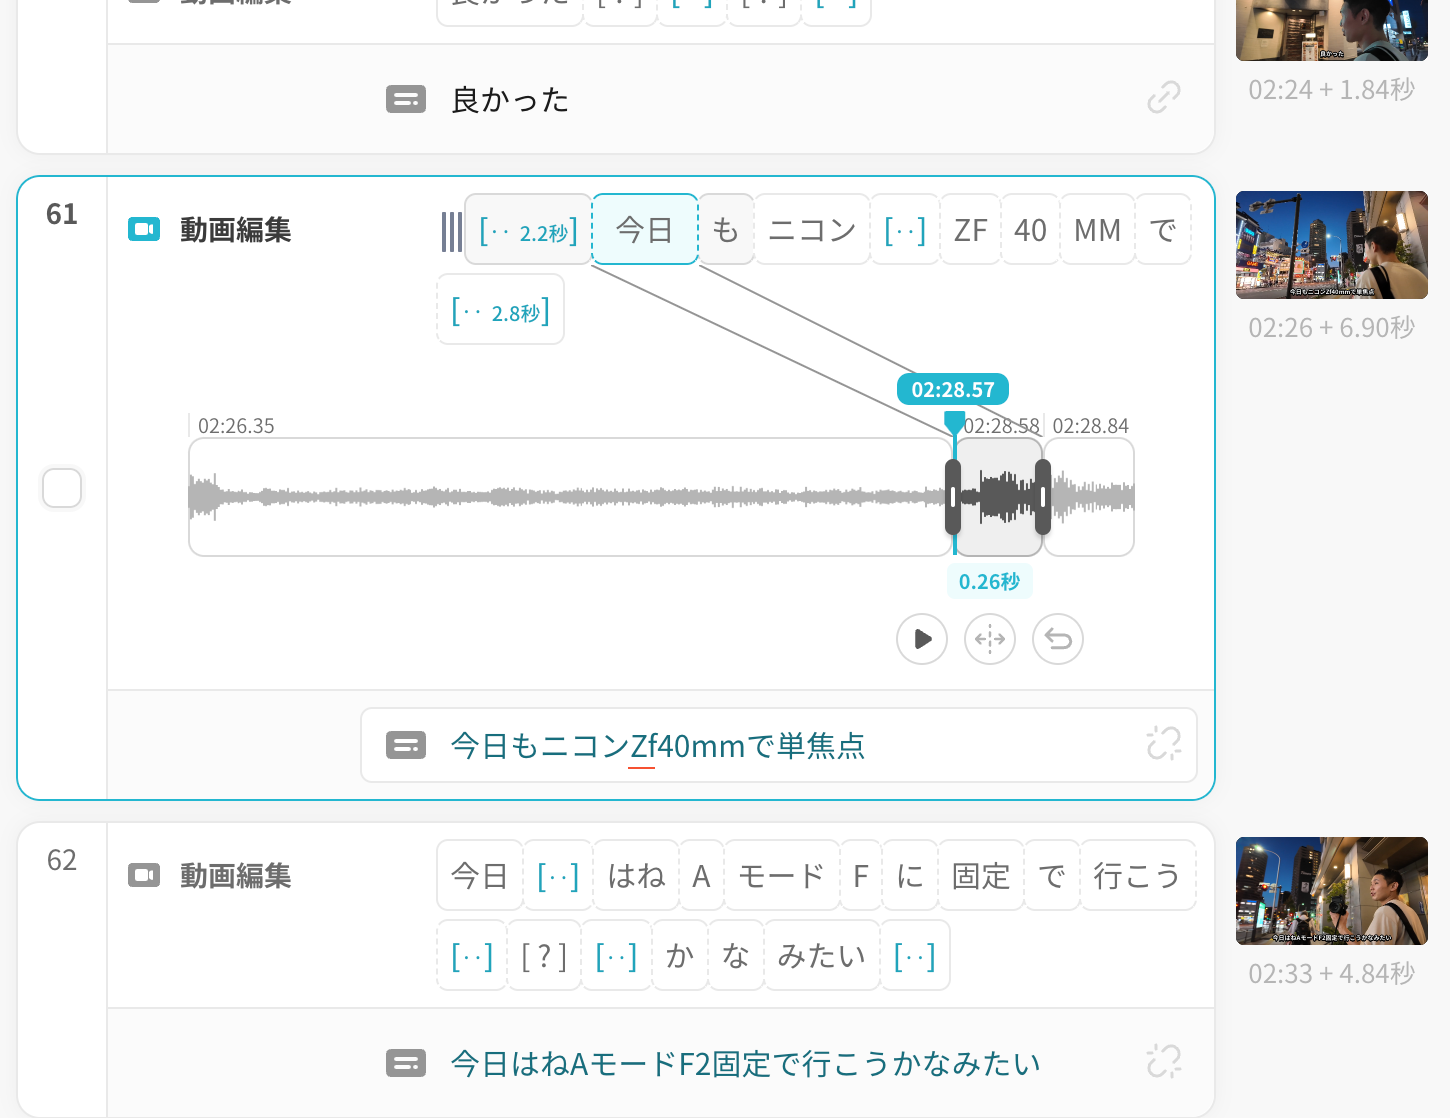Select the 固定 word chip

click(x=981, y=876)
